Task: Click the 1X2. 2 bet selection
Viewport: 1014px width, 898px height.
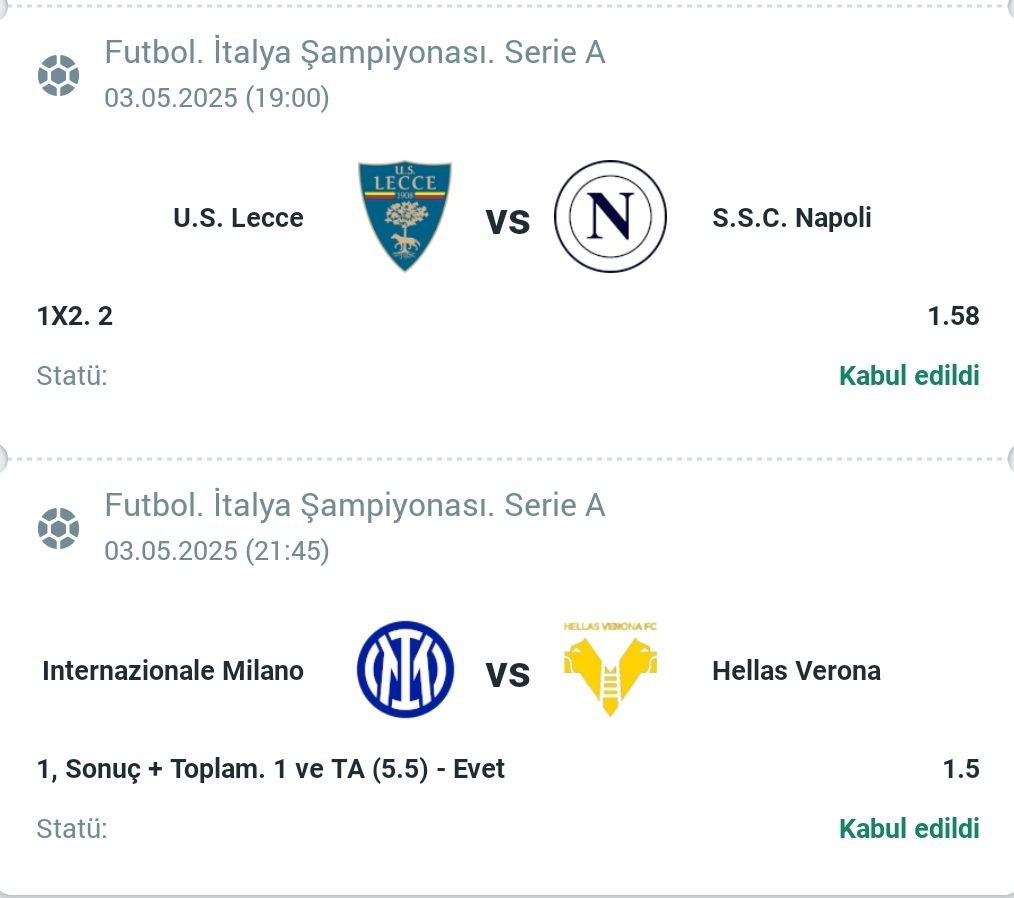Action: click(75, 316)
